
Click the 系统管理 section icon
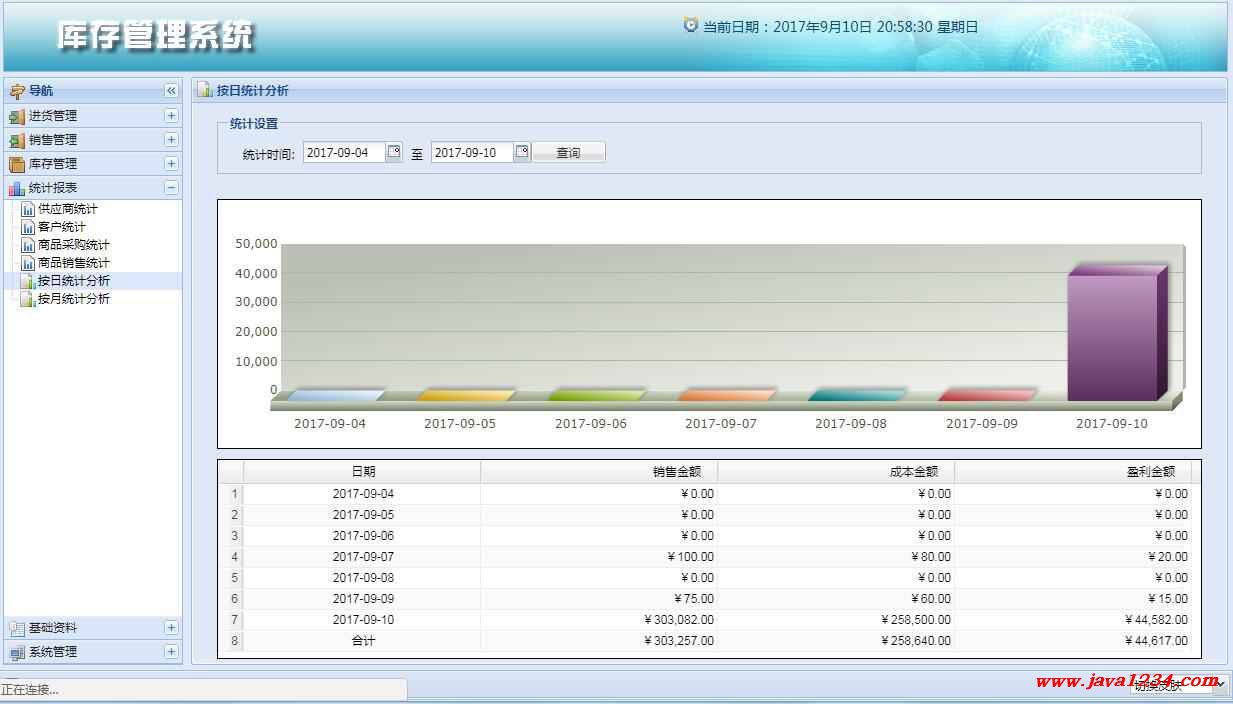(x=16, y=652)
